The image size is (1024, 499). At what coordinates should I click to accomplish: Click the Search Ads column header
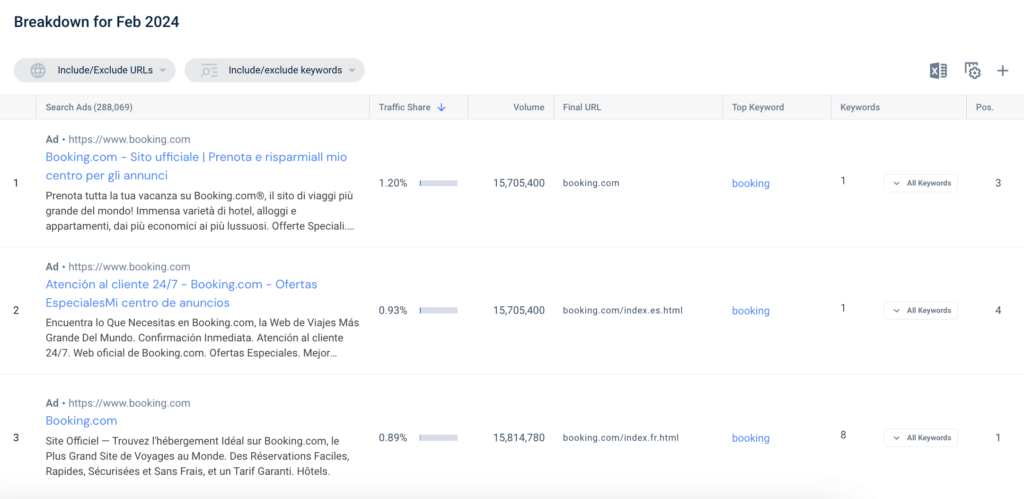(89, 108)
